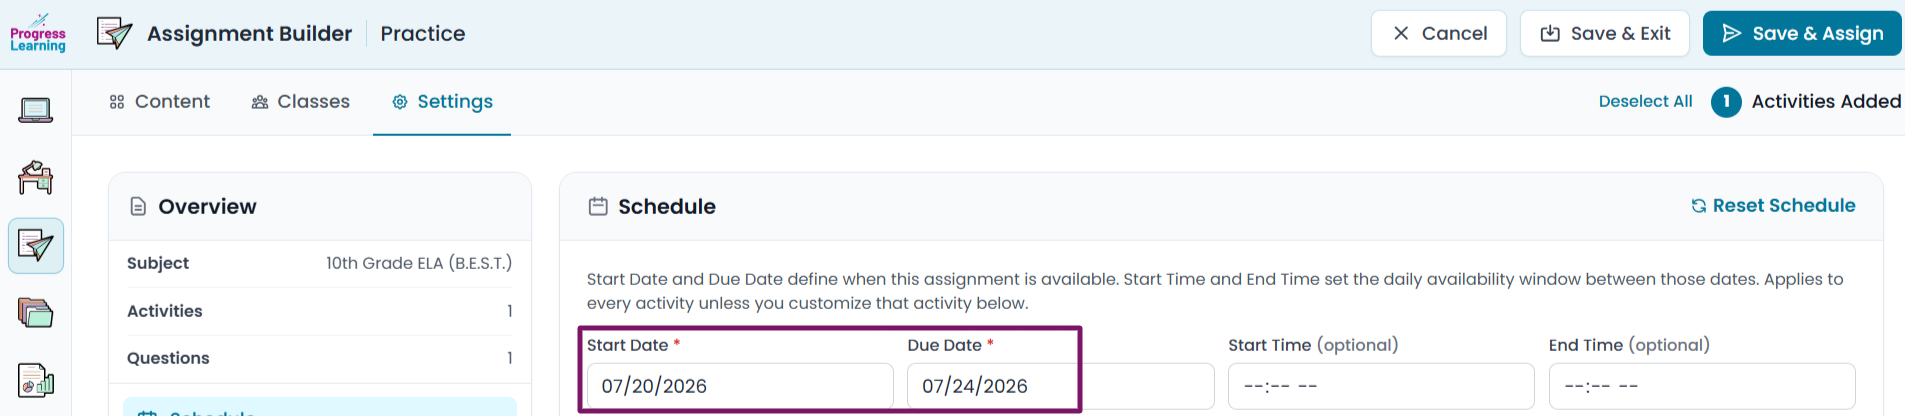This screenshot has height=416, width=1905.
Task: Switch to the Classes tab
Action: tap(301, 101)
